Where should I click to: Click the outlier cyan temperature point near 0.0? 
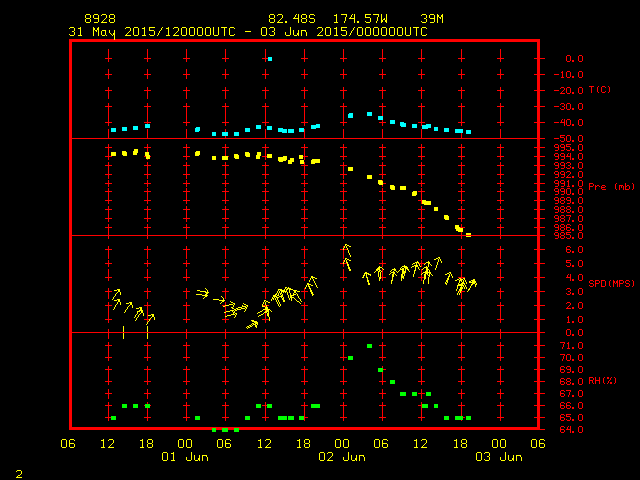(270, 59)
